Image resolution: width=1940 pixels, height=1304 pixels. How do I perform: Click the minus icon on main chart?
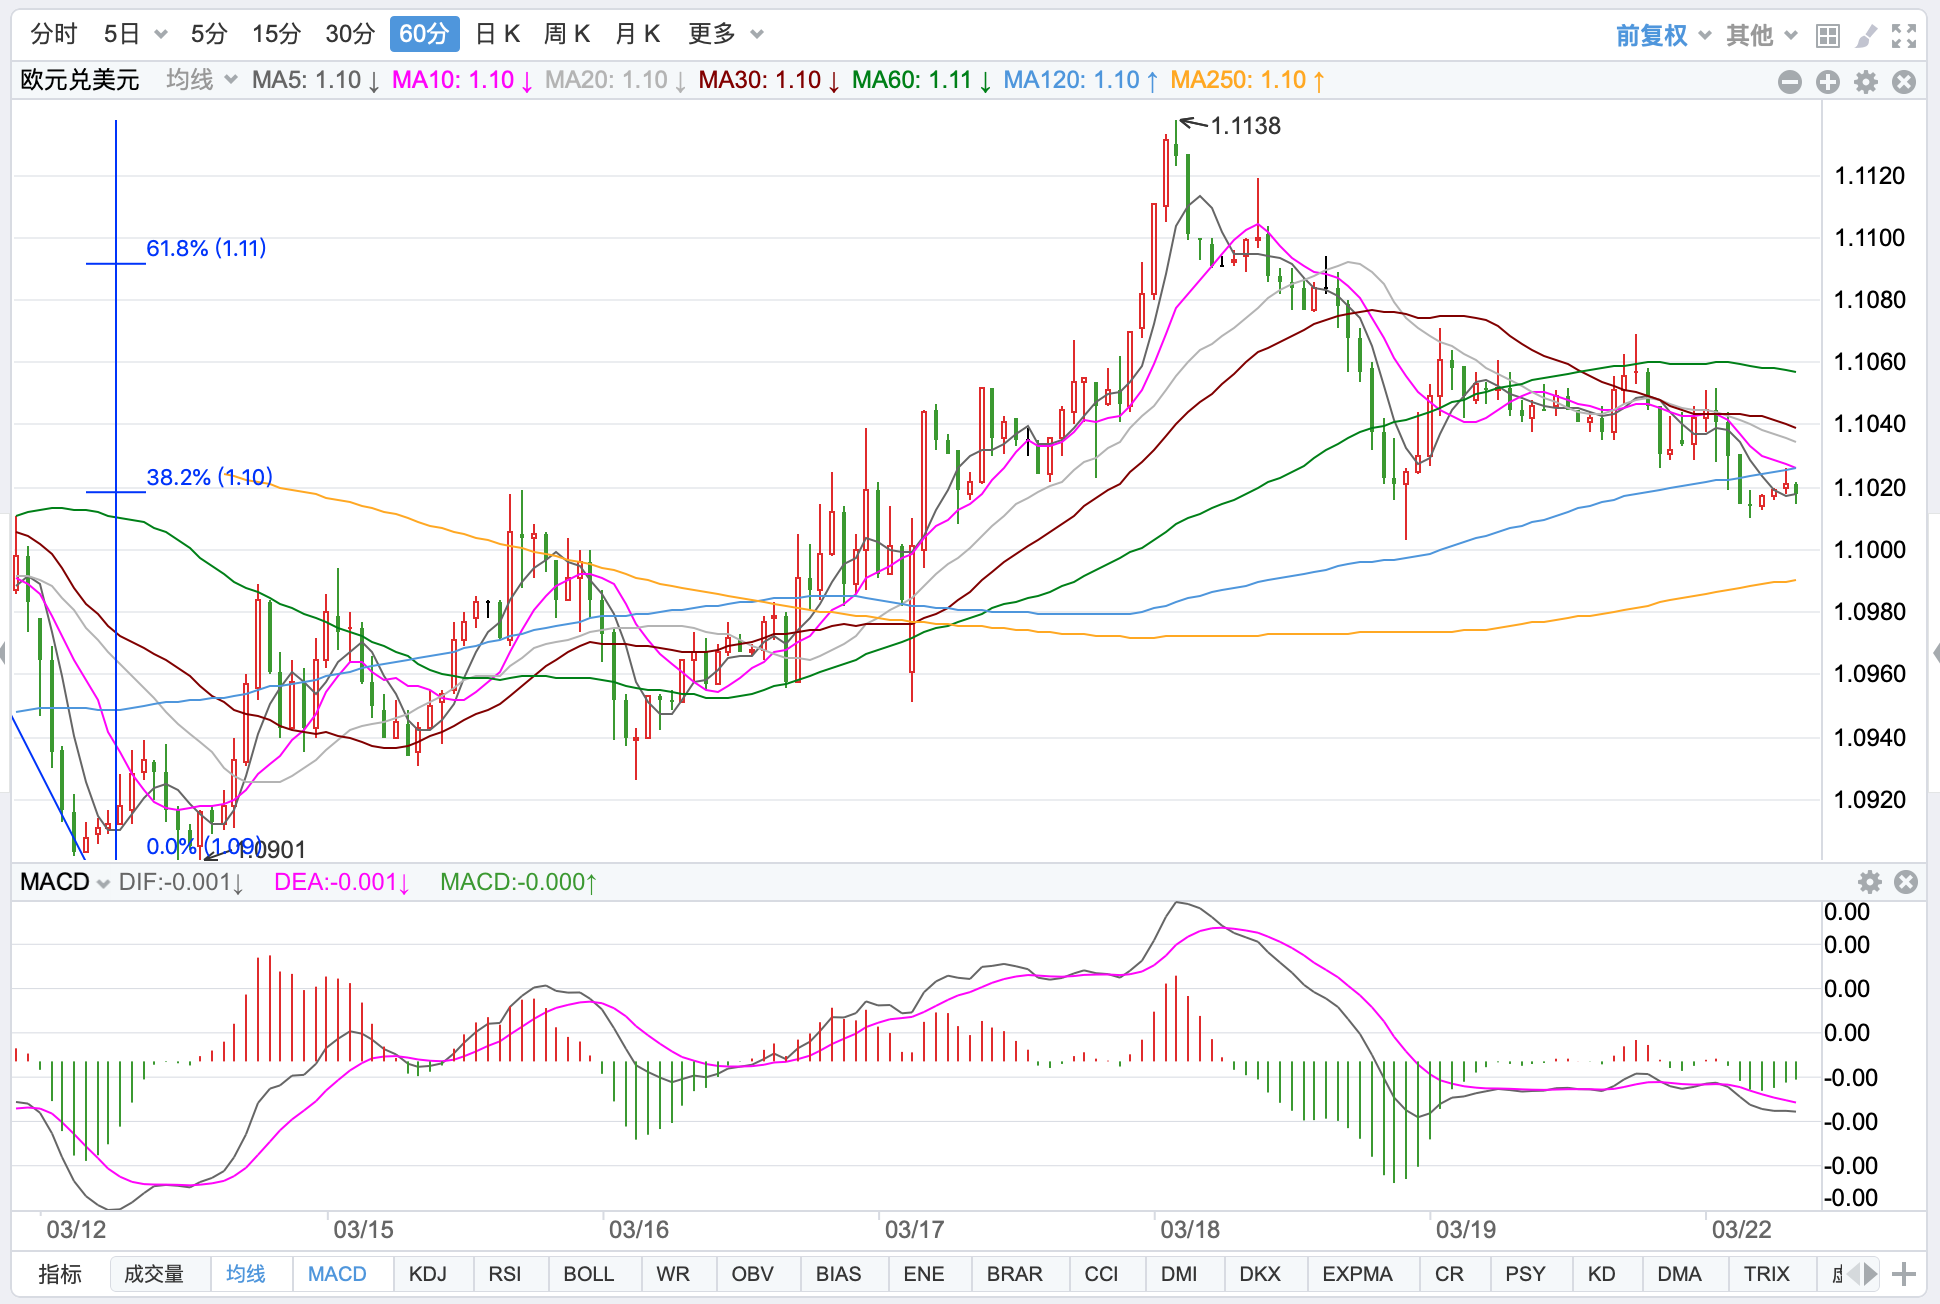coord(1790,82)
